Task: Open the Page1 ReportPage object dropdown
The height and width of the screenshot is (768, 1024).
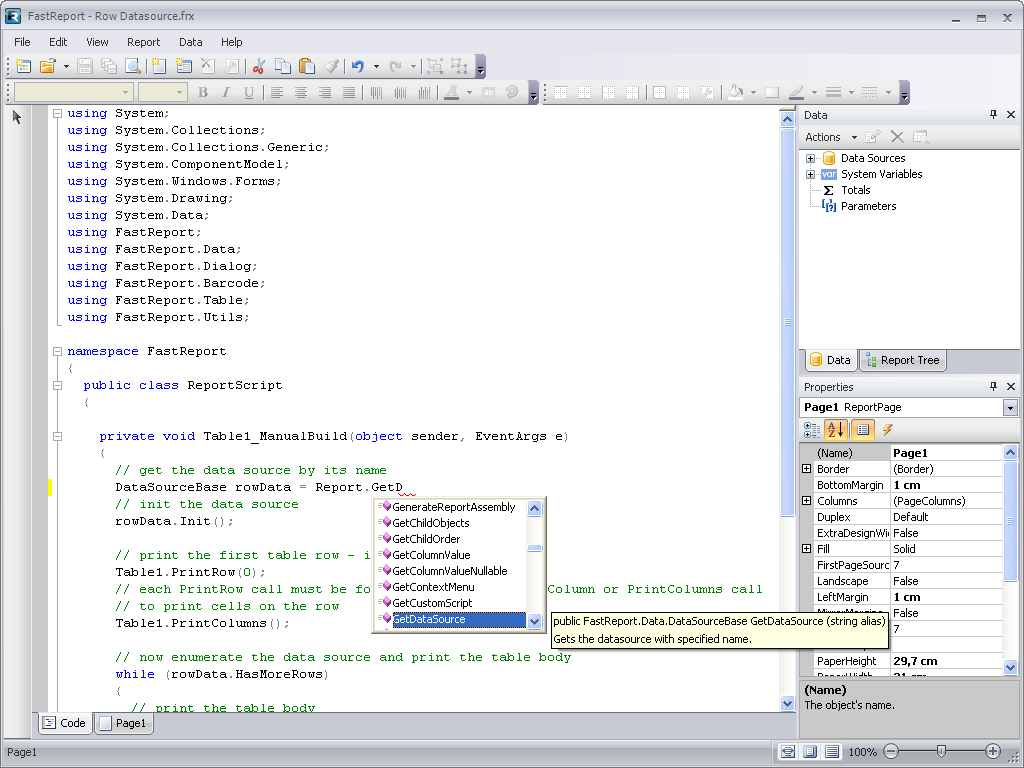Action: 1010,408
